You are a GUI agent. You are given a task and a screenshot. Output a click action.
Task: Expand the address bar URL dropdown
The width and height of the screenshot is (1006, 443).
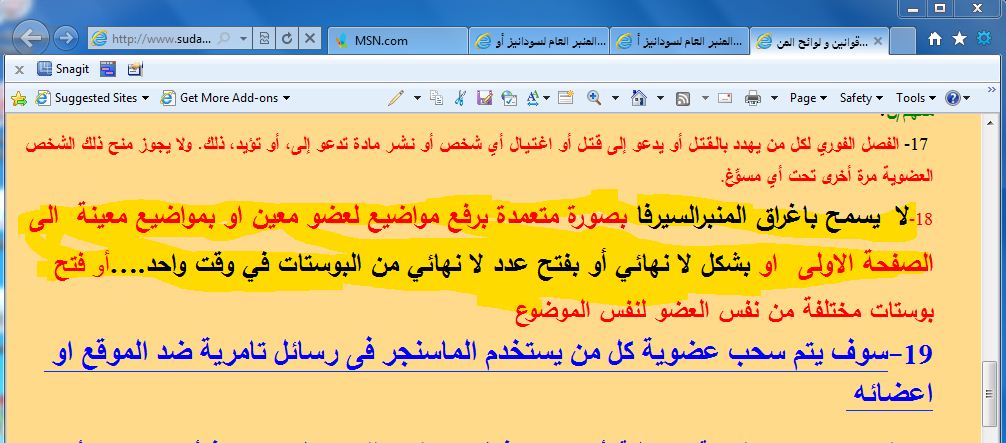tap(243, 39)
